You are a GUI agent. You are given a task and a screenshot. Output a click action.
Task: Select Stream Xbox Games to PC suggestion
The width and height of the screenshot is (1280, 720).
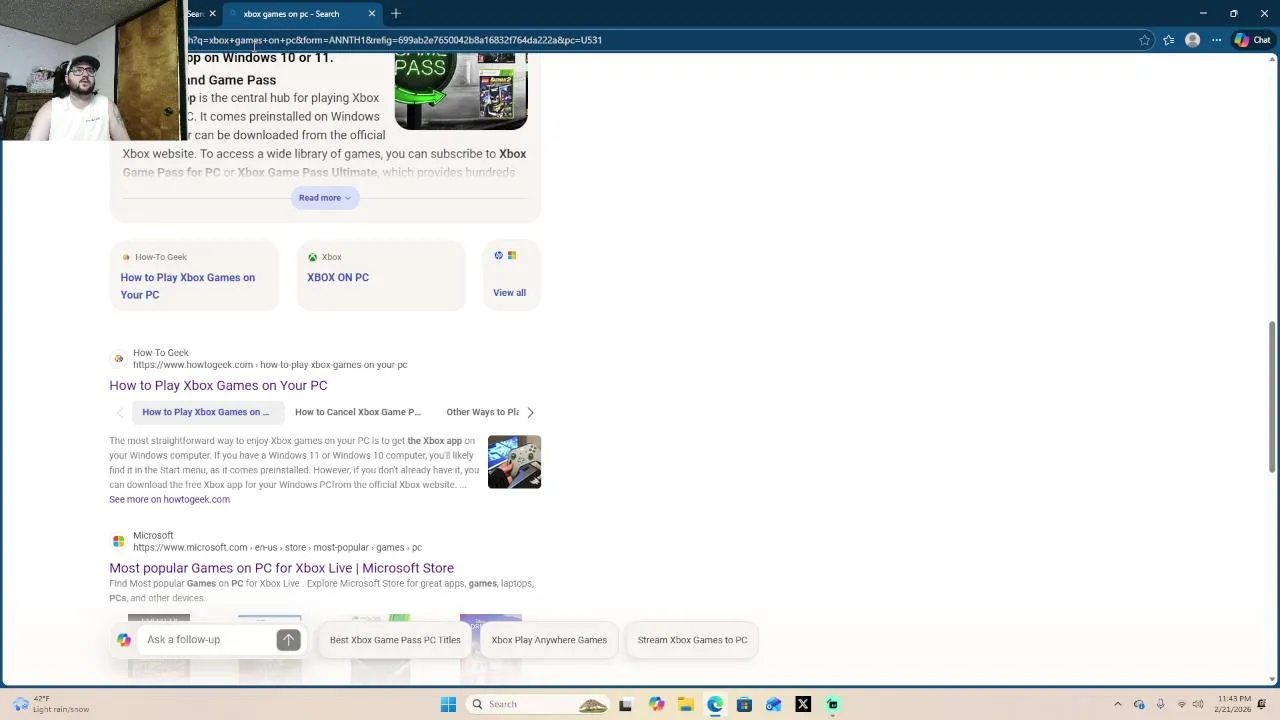[692, 640]
